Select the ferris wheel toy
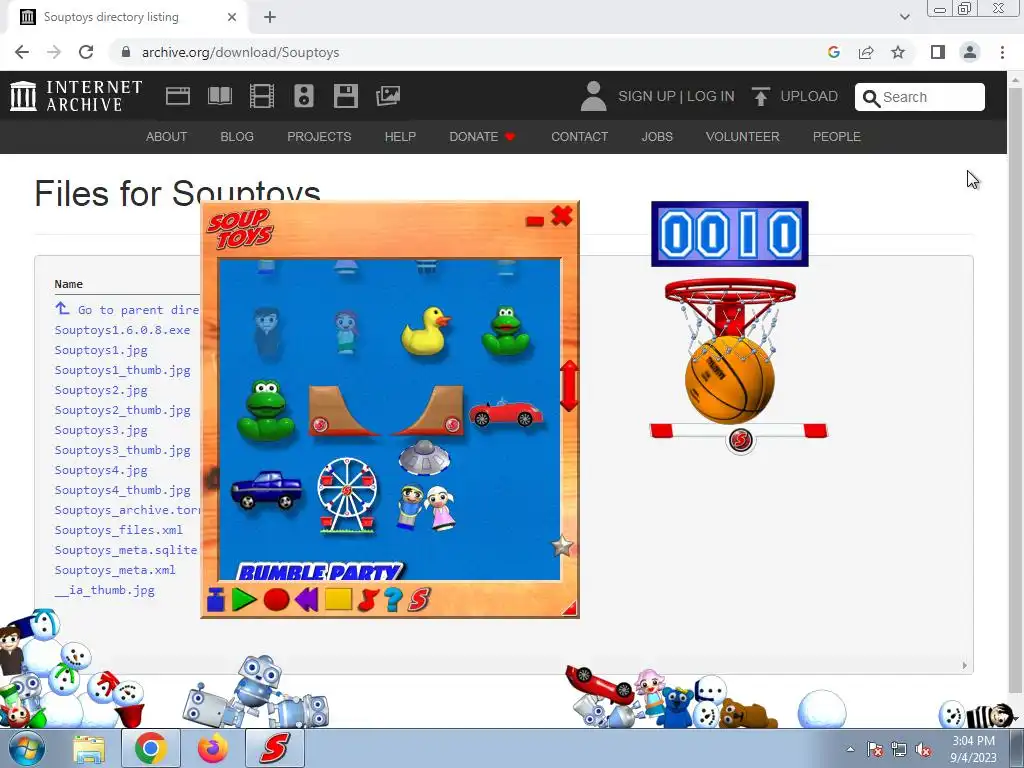The width and height of the screenshot is (1024, 768). (347, 496)
